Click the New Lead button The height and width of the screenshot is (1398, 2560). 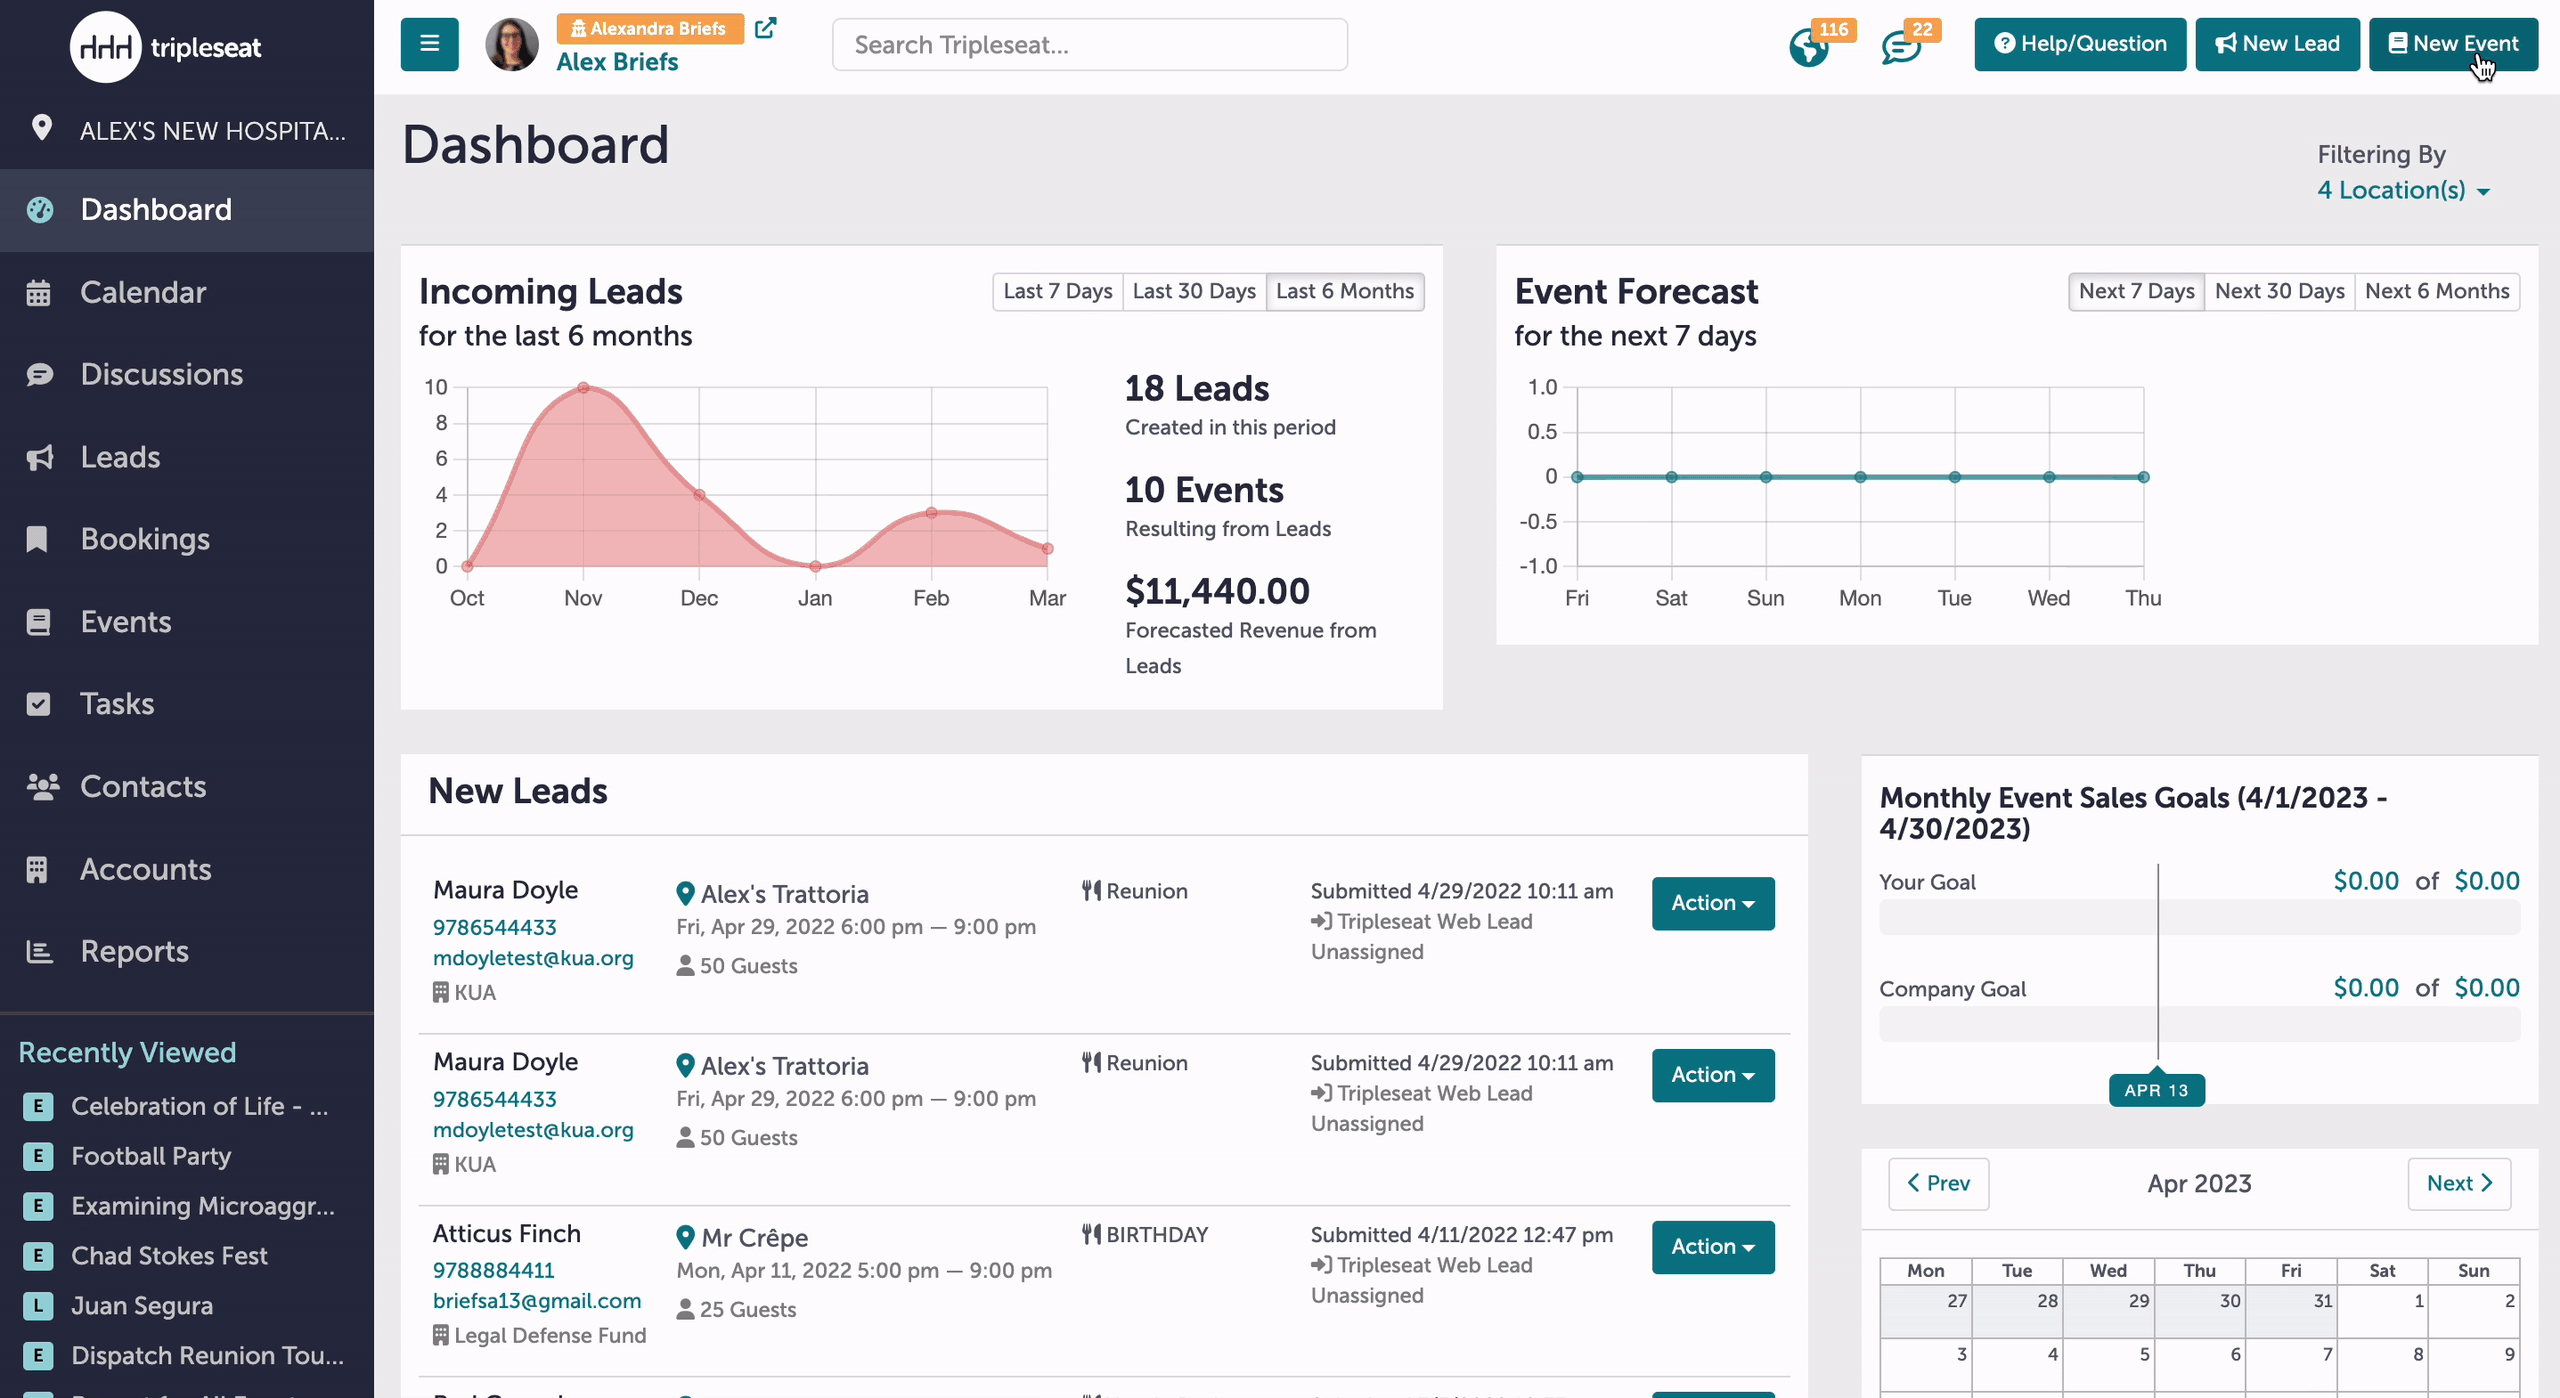[2277, 44]
